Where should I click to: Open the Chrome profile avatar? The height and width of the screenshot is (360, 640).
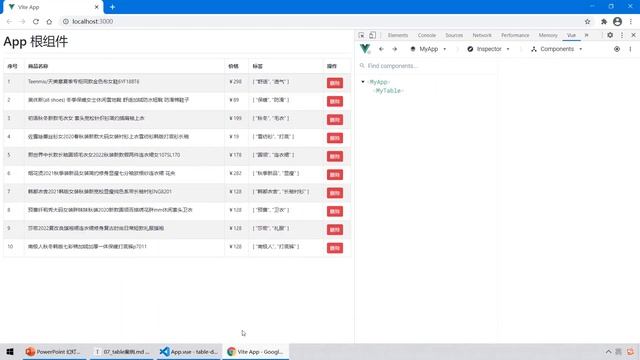(617, 22)
